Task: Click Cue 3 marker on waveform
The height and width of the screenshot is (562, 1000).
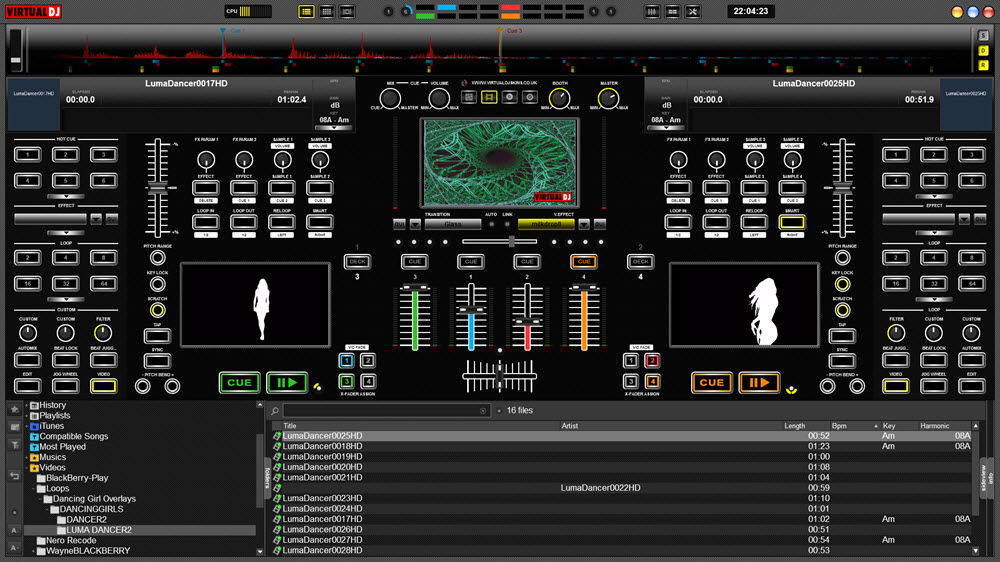Action: [x=500, y=30]
